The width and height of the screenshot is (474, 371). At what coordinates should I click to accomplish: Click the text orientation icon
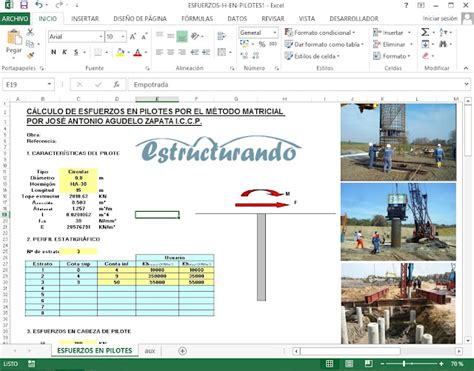(x=195, y=36)
